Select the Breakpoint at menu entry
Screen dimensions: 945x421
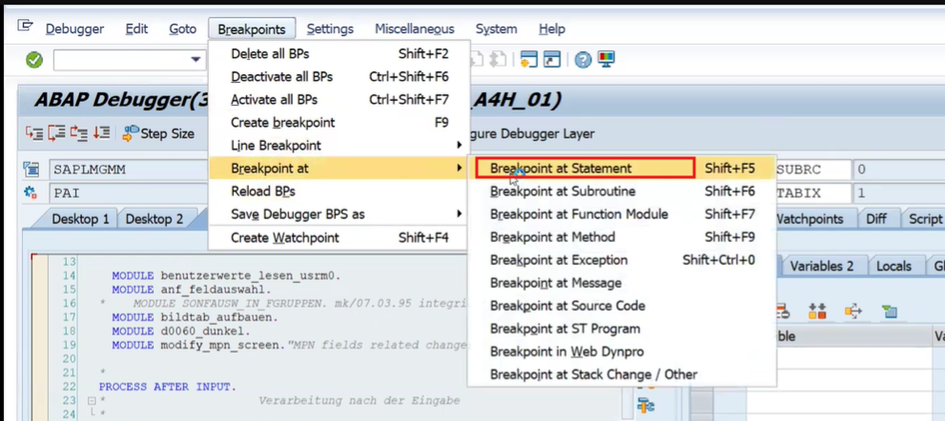click(x=339, y=168)
